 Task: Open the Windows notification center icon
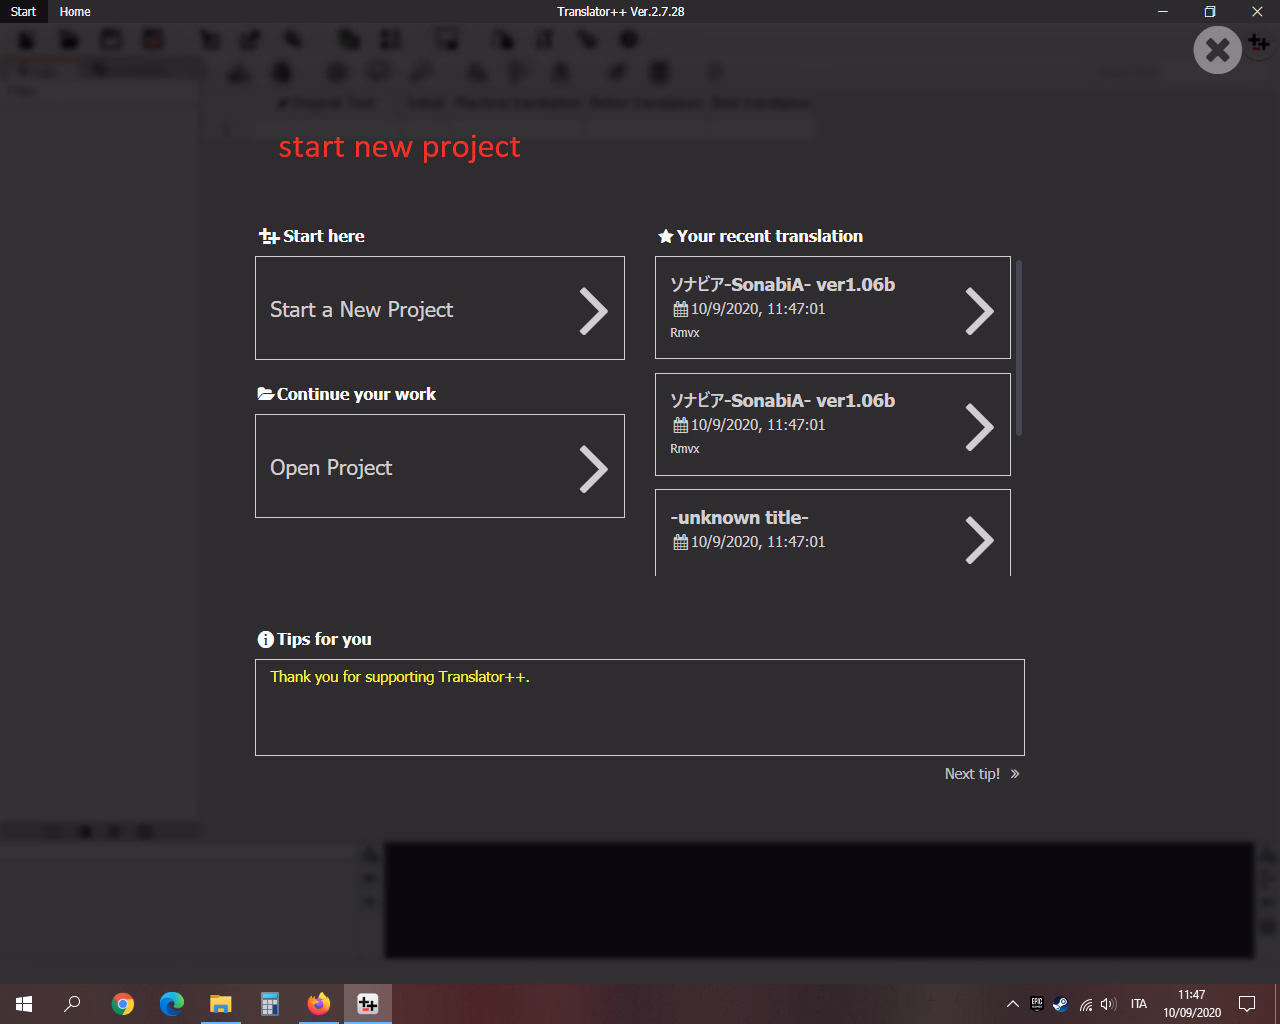1247,1004
